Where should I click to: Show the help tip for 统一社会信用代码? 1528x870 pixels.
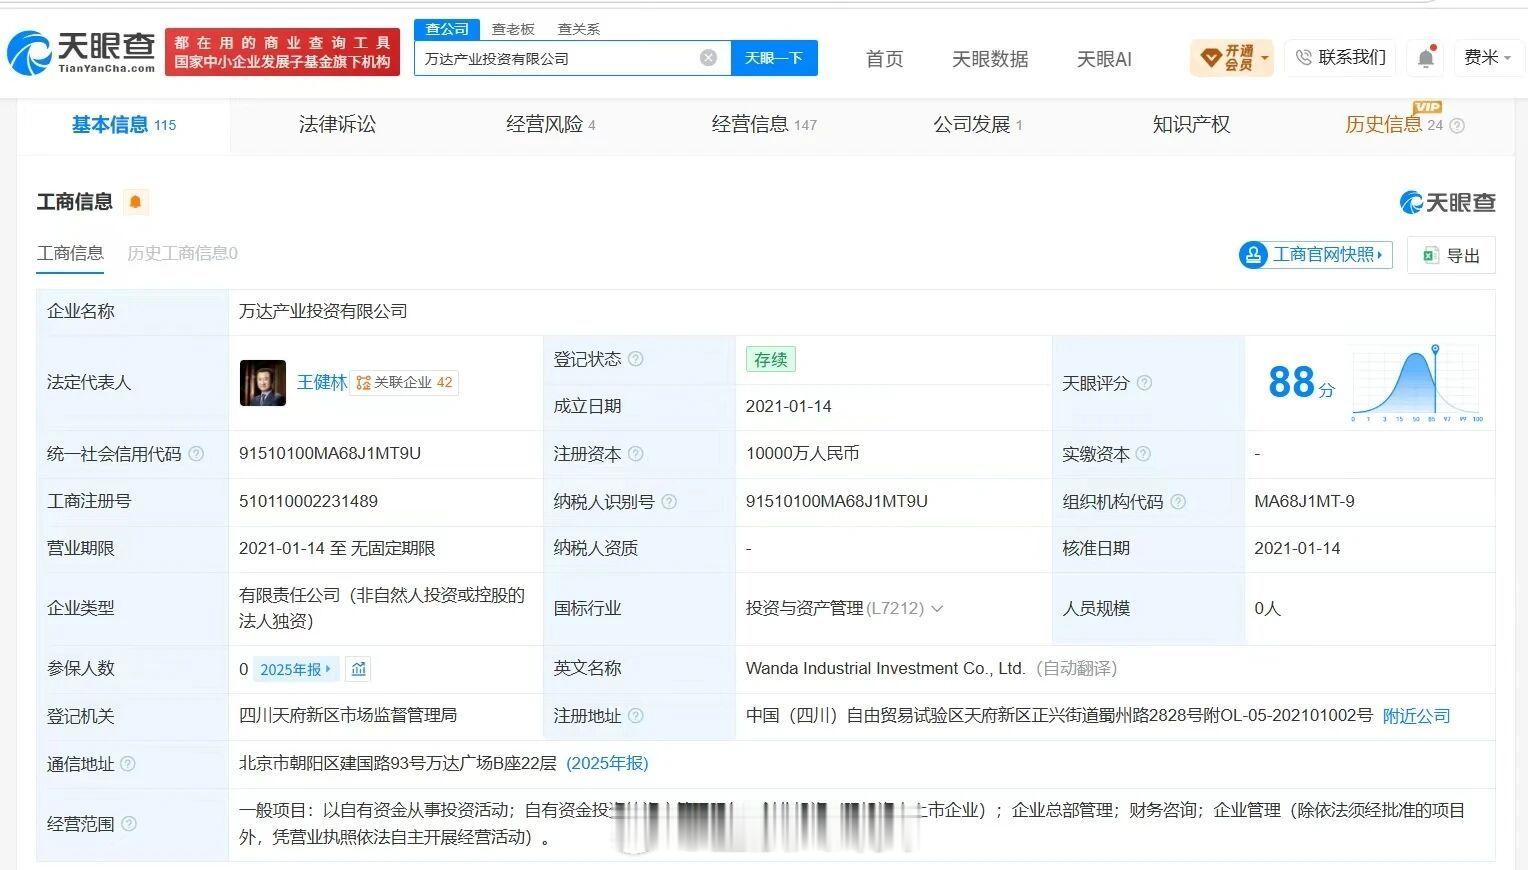point(196,454)
